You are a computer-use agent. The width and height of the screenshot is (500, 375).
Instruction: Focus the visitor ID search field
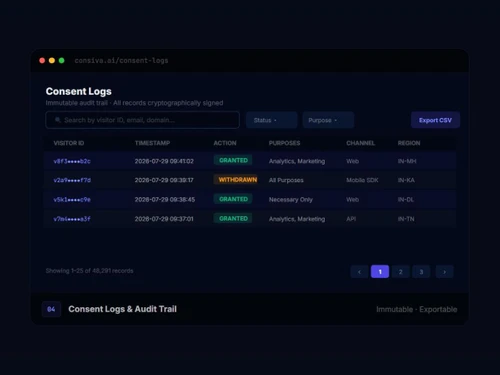coord(142,120)
